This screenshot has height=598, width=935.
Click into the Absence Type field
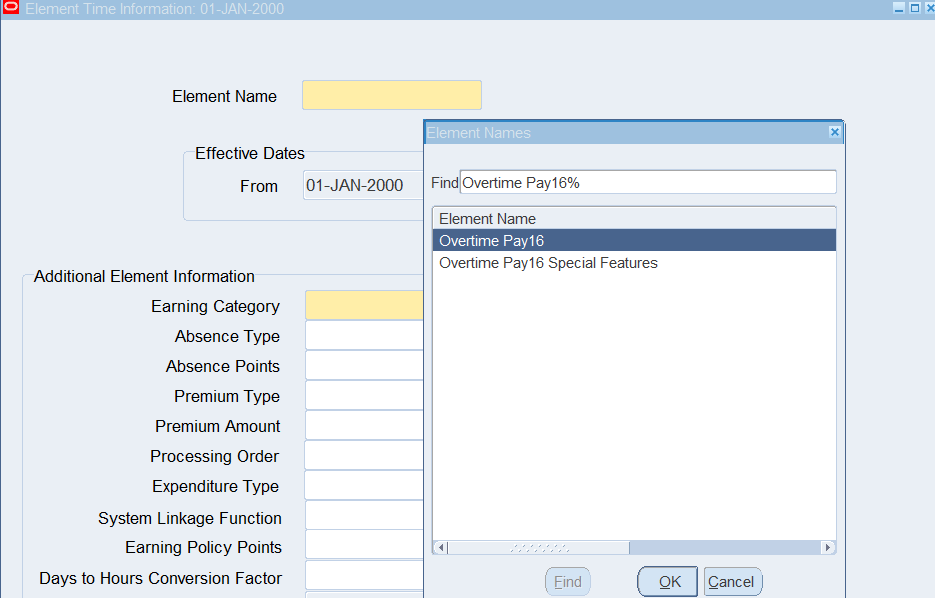point(364,336)
